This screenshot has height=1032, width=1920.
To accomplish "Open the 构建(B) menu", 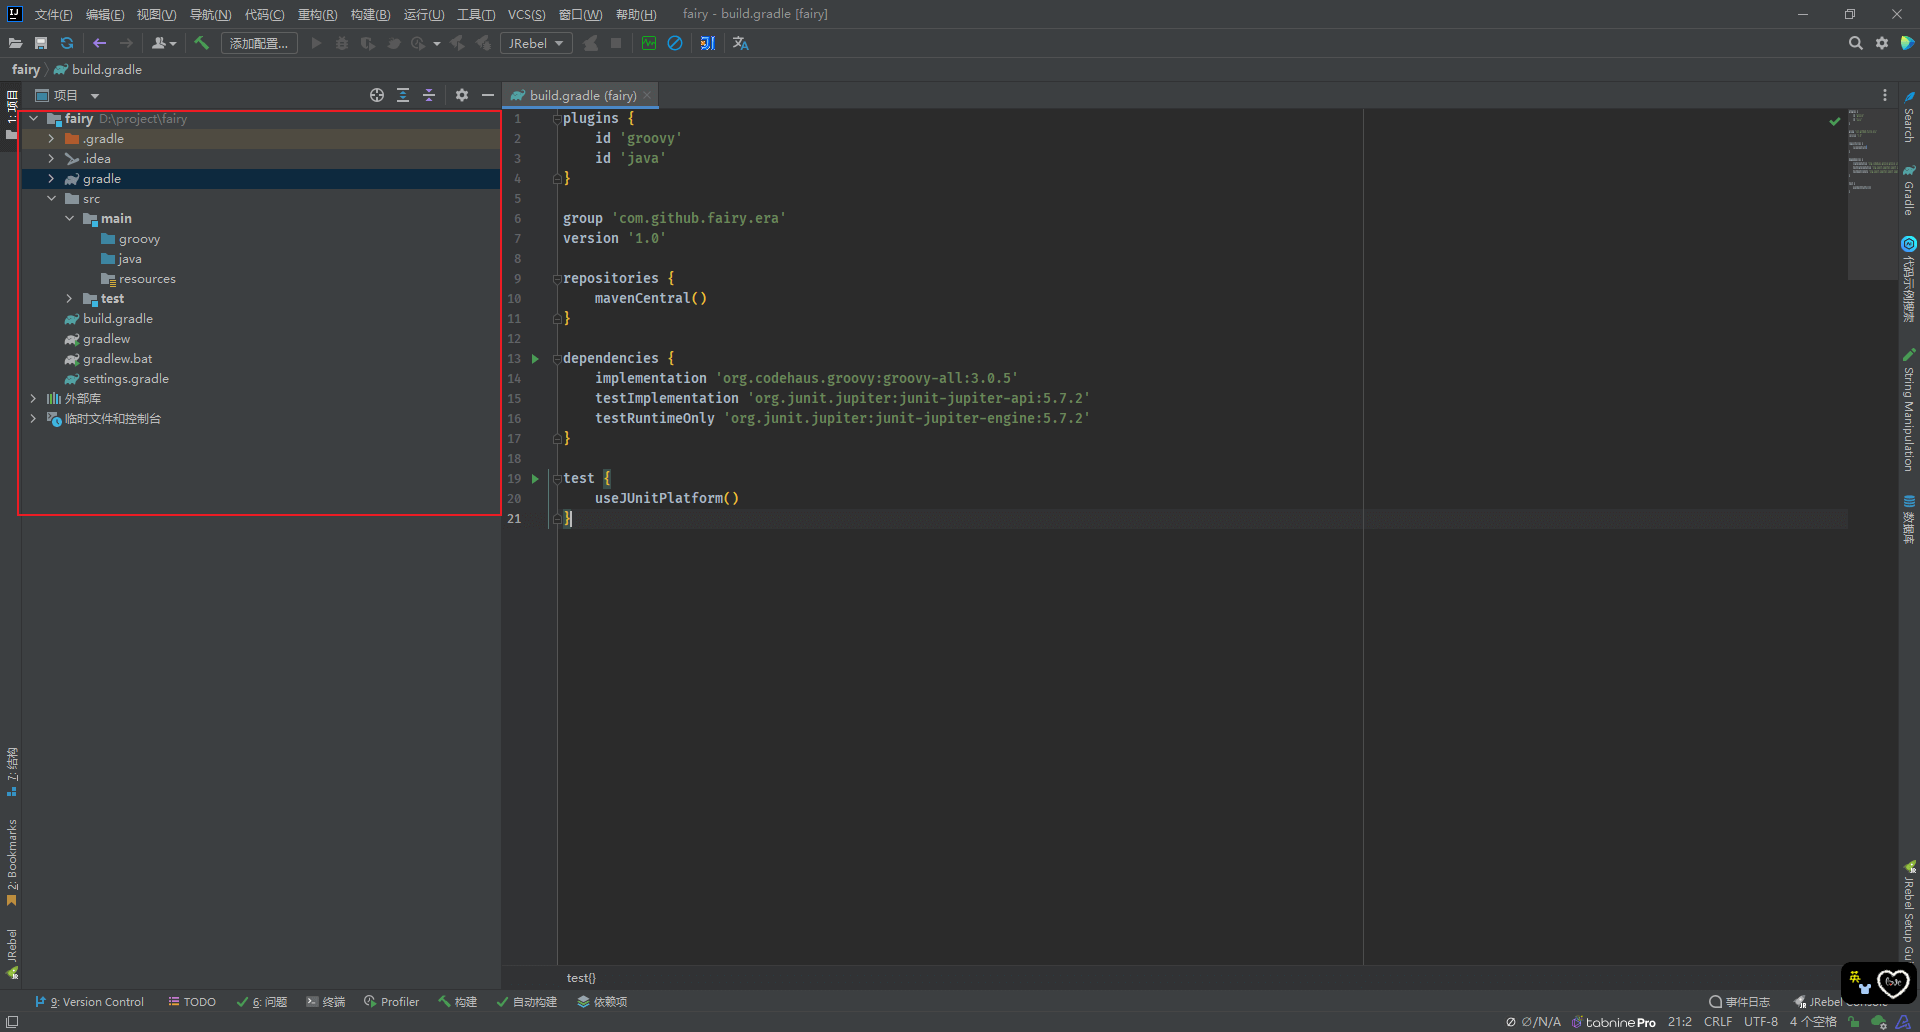I will click(x=370, y=14).
